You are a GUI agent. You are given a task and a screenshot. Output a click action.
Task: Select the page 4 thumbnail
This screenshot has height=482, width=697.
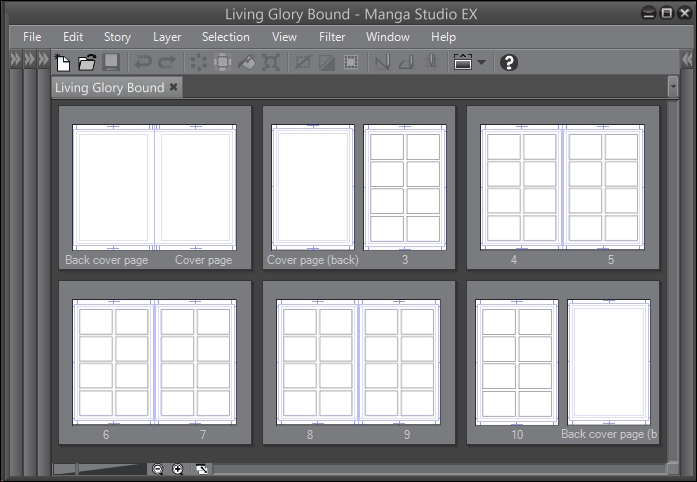(521, 187)
